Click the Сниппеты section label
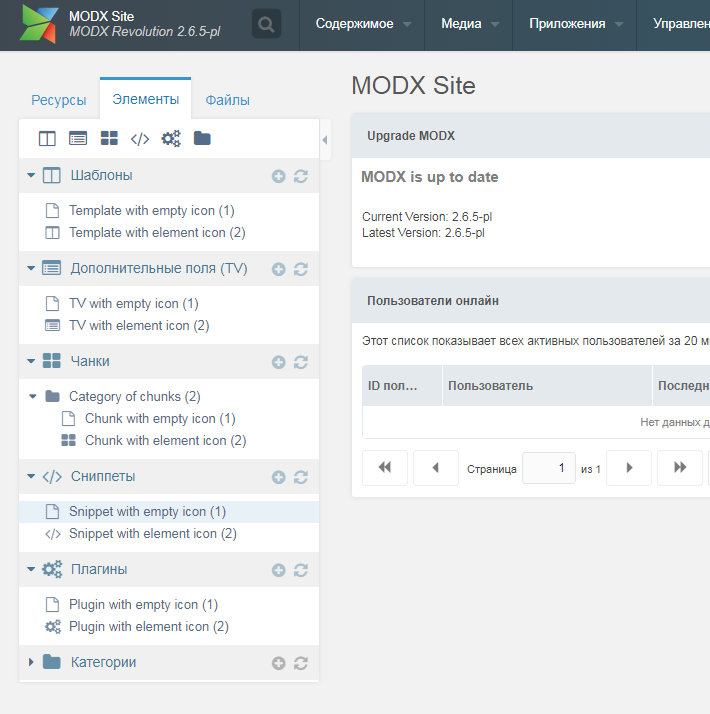This screenshot has height=714, width=710. point(103,476)
